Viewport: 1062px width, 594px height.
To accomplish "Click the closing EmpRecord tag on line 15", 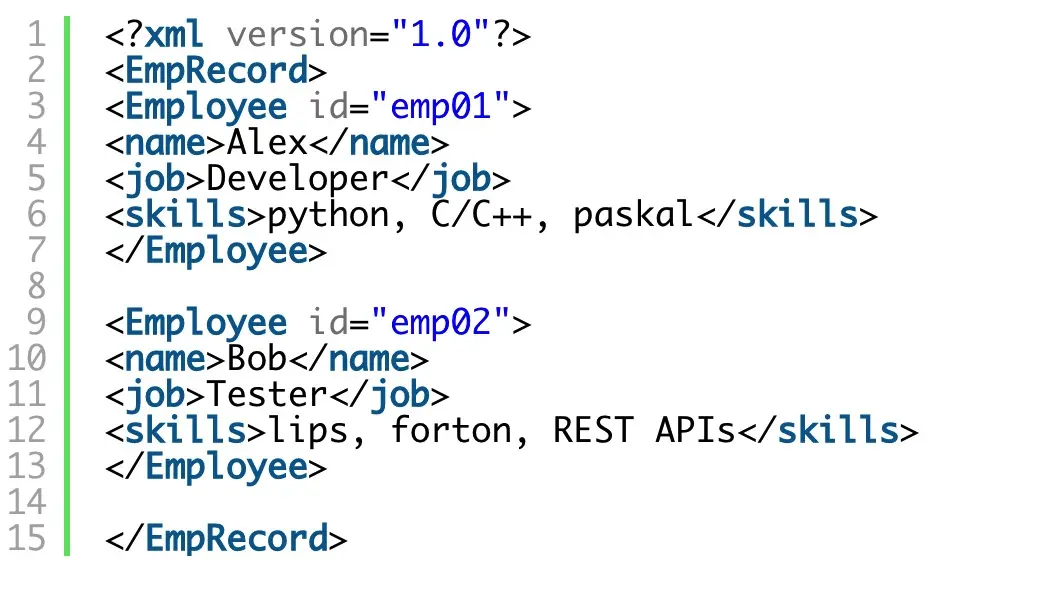I will coord(226,538).
